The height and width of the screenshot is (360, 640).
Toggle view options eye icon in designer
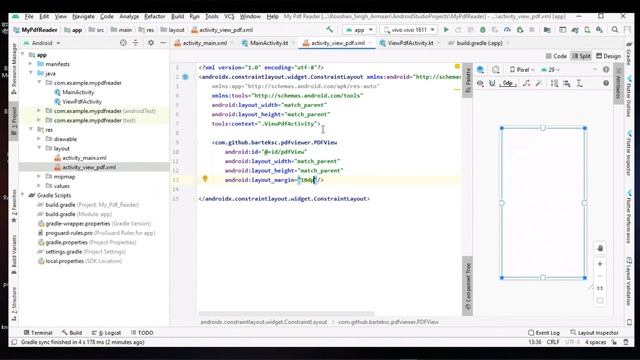480,83
